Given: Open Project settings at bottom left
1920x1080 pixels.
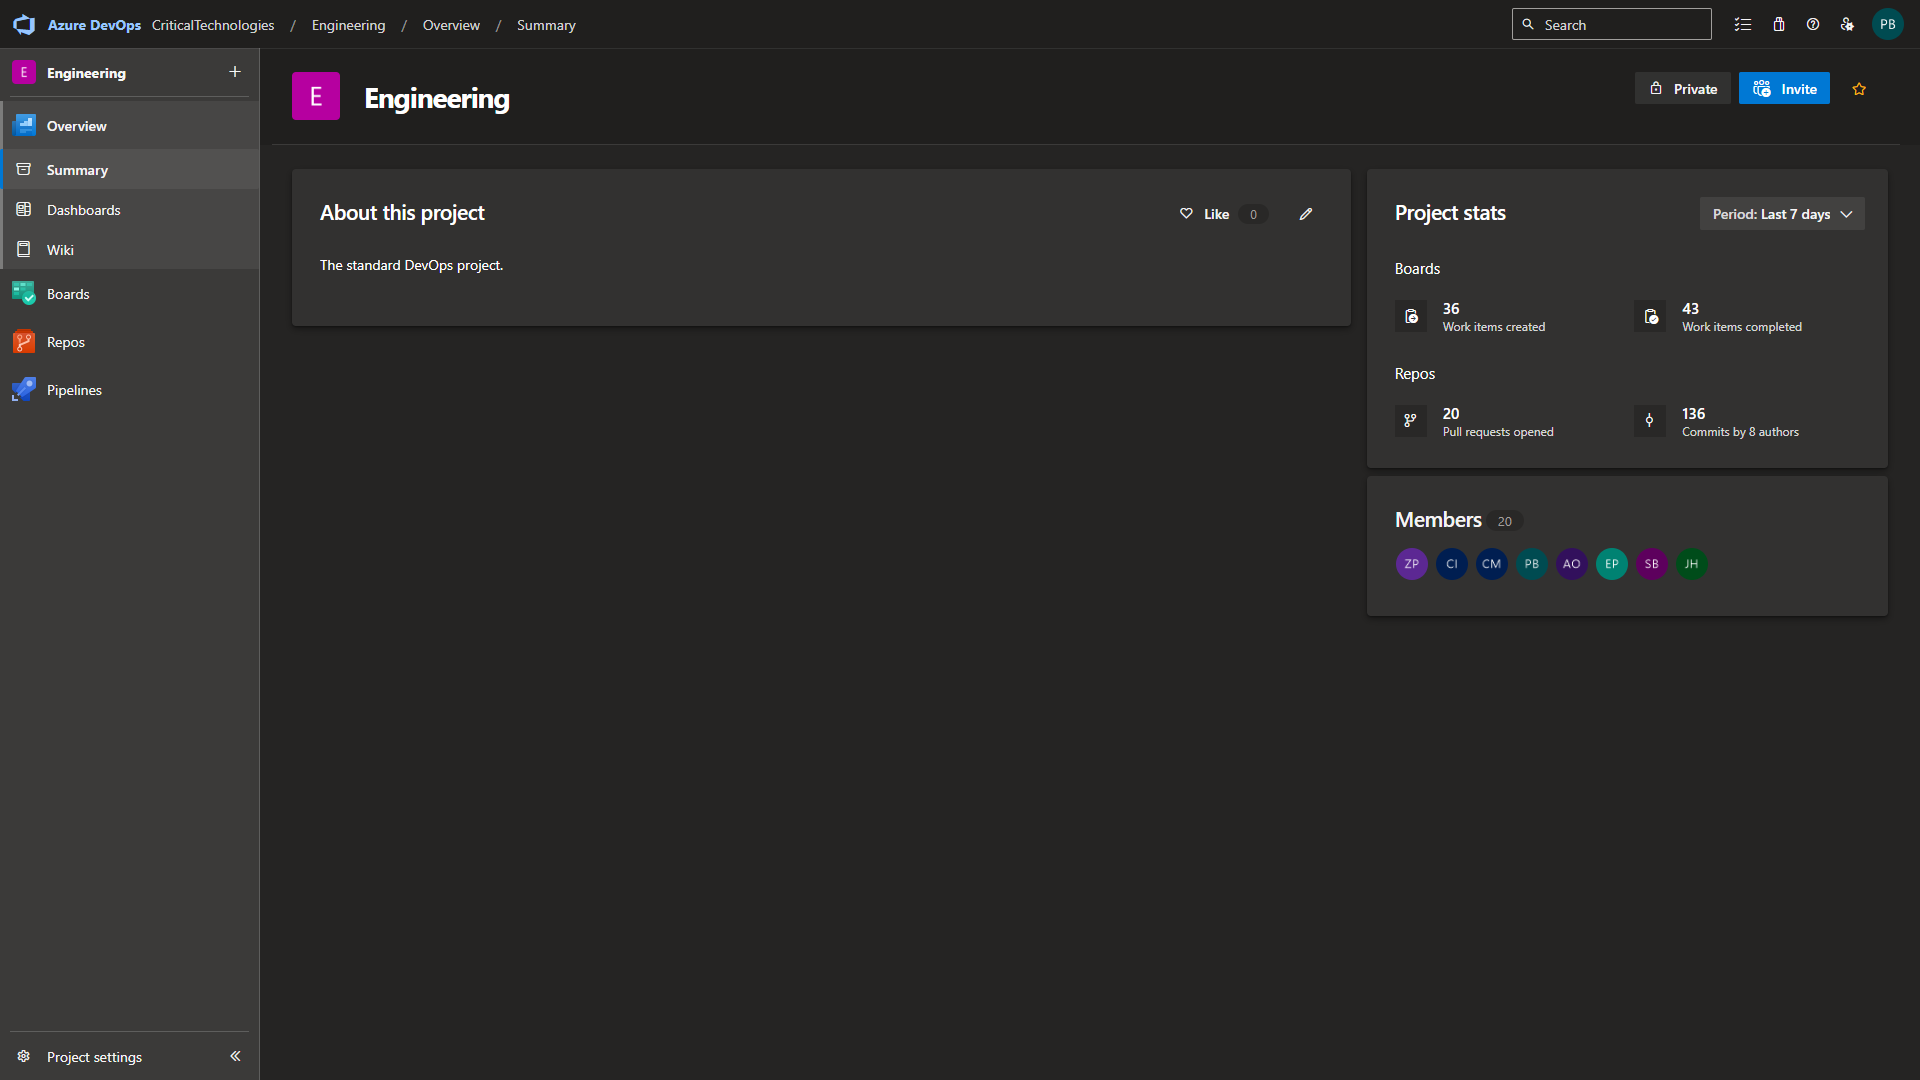Looking at the screenshot, I should click(94, 1057).
